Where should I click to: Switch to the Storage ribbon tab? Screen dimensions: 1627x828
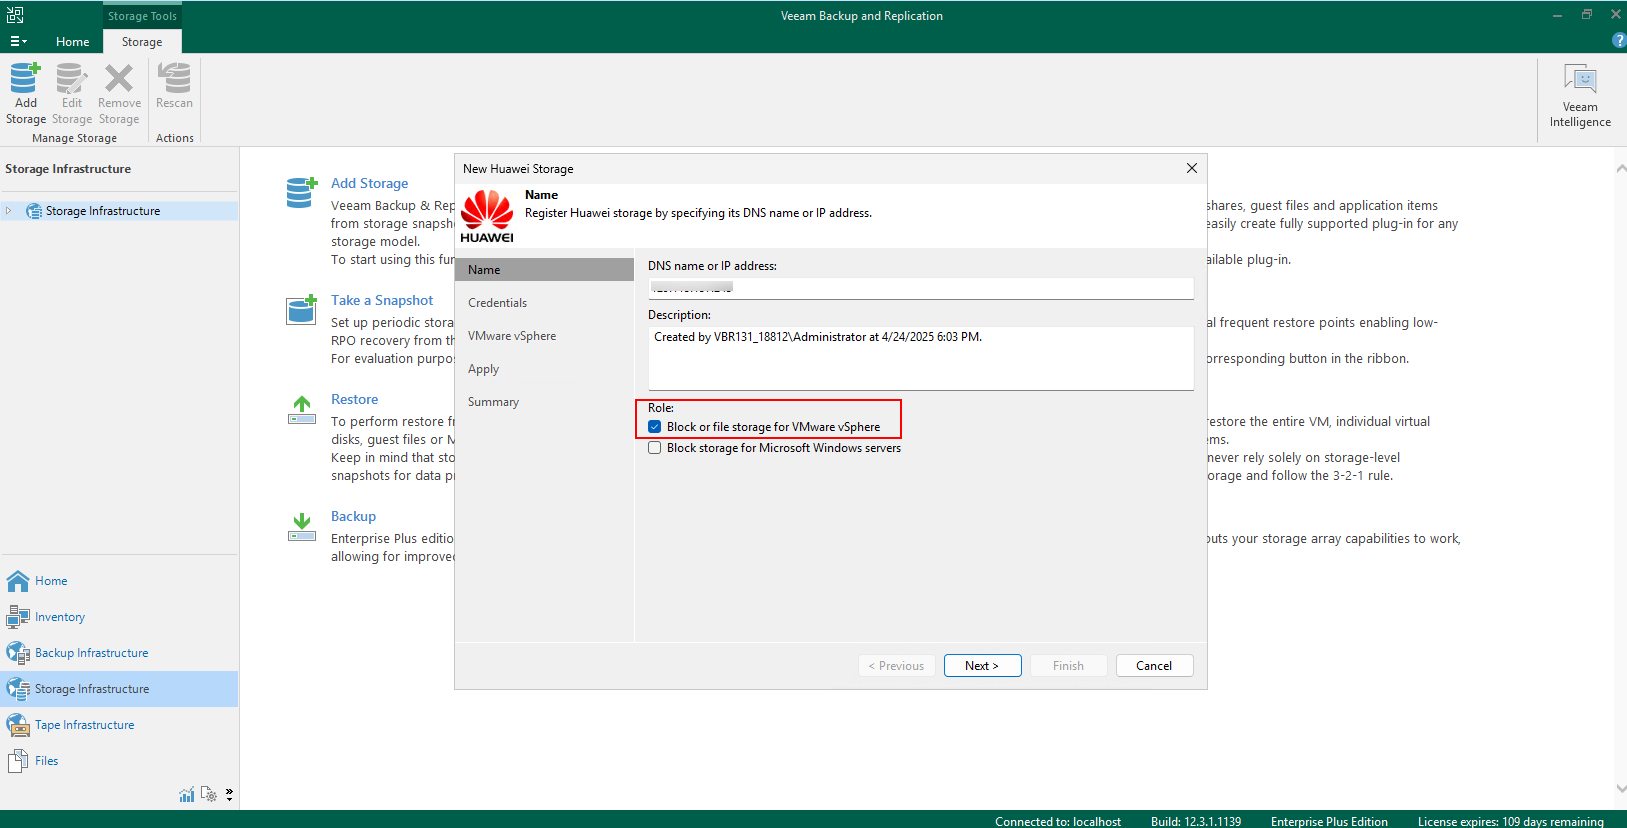142,42
